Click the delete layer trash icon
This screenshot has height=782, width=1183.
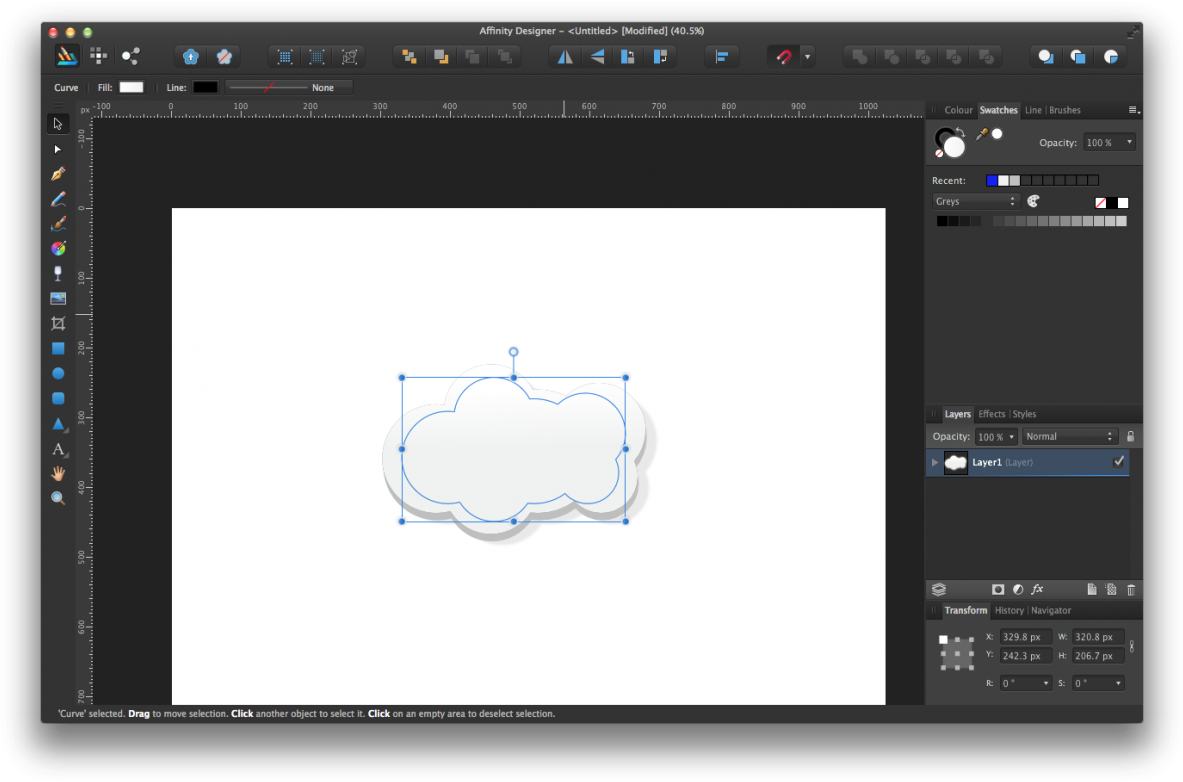(x=1131, y=589)
